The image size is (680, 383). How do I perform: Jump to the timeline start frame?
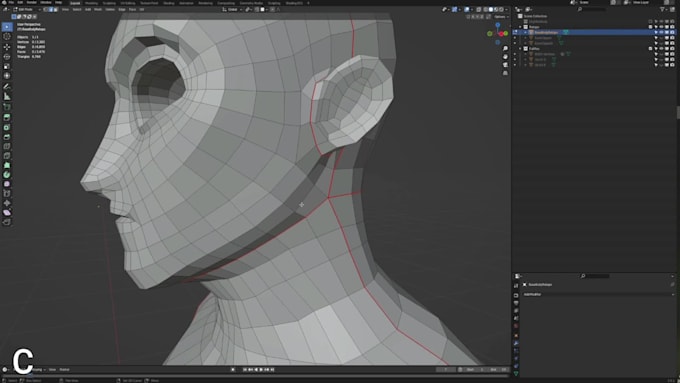coord(245,370)
